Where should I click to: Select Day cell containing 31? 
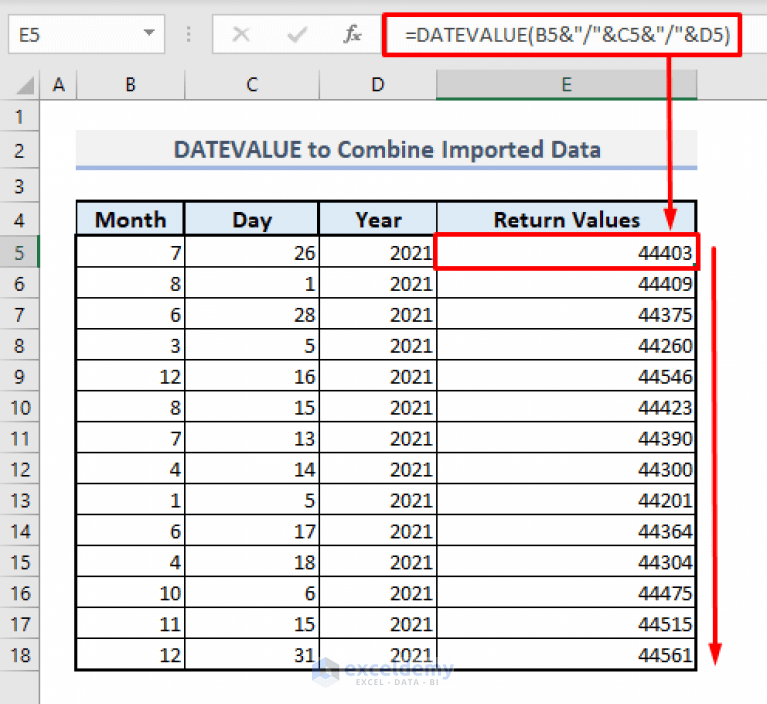[252, 655]
